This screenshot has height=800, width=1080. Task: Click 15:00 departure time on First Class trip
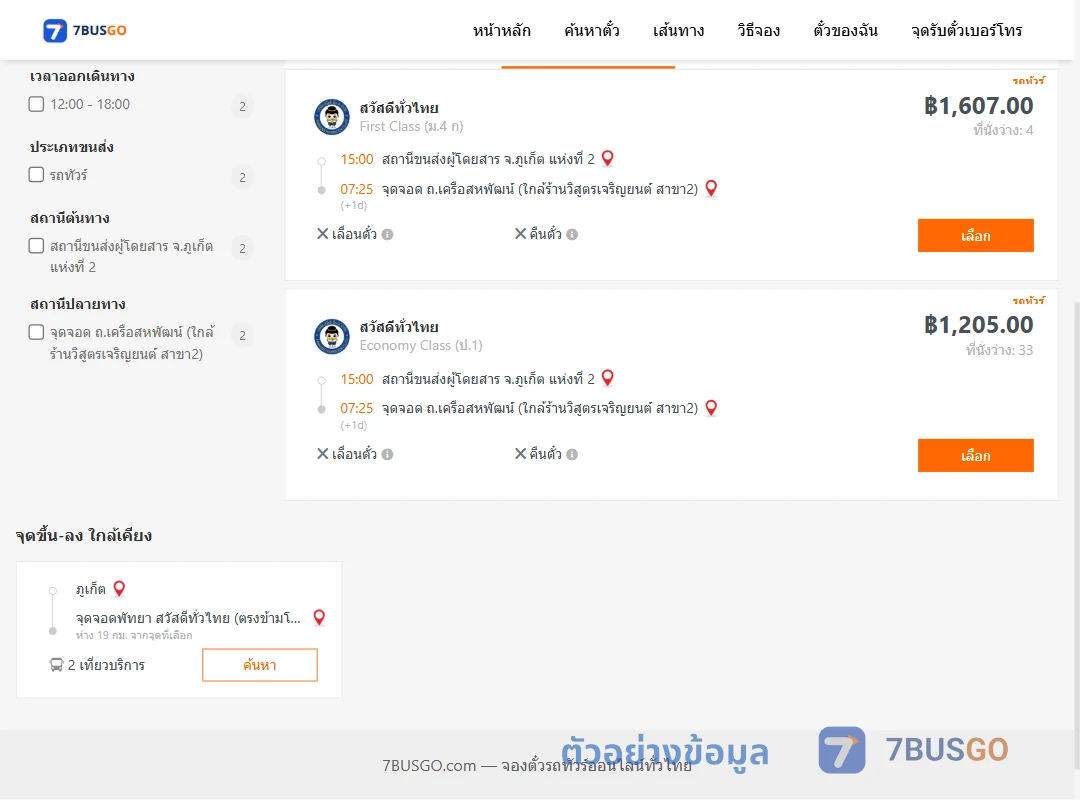[x=357, y=159]
